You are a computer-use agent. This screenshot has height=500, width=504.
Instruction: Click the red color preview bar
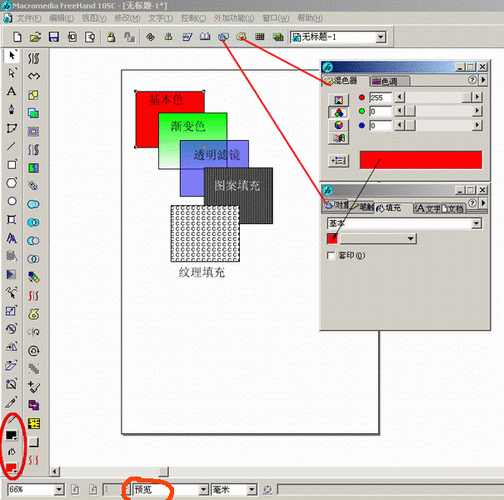[x=421, y=160]
